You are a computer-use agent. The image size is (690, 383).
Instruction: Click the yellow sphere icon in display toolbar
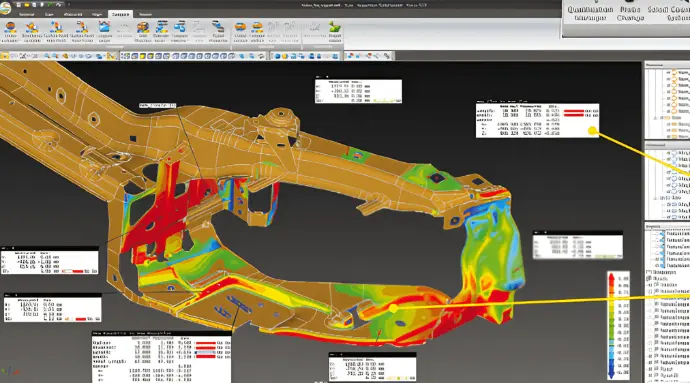pos(285,56)
